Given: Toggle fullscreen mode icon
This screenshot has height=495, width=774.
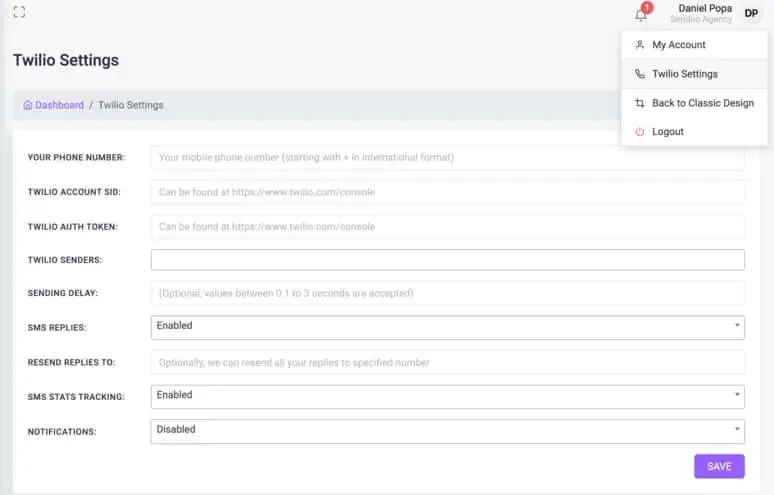Looking at the screenshot, I should [x=19, y=12].
